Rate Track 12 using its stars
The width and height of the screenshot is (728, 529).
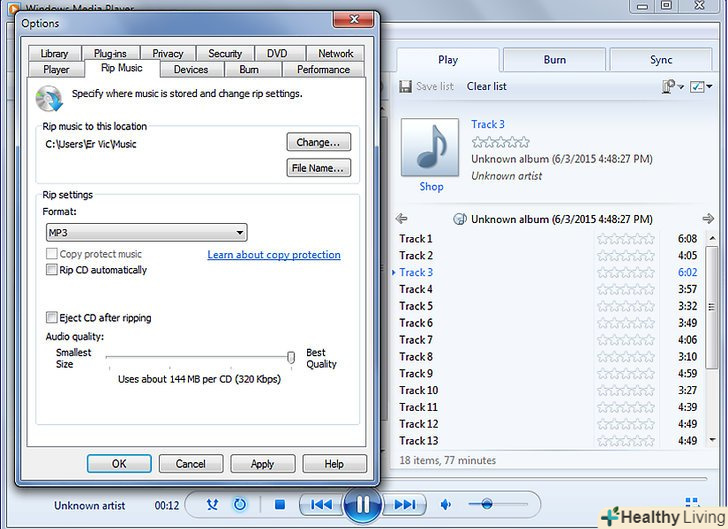pyautogui.click(x=625, y=424)
